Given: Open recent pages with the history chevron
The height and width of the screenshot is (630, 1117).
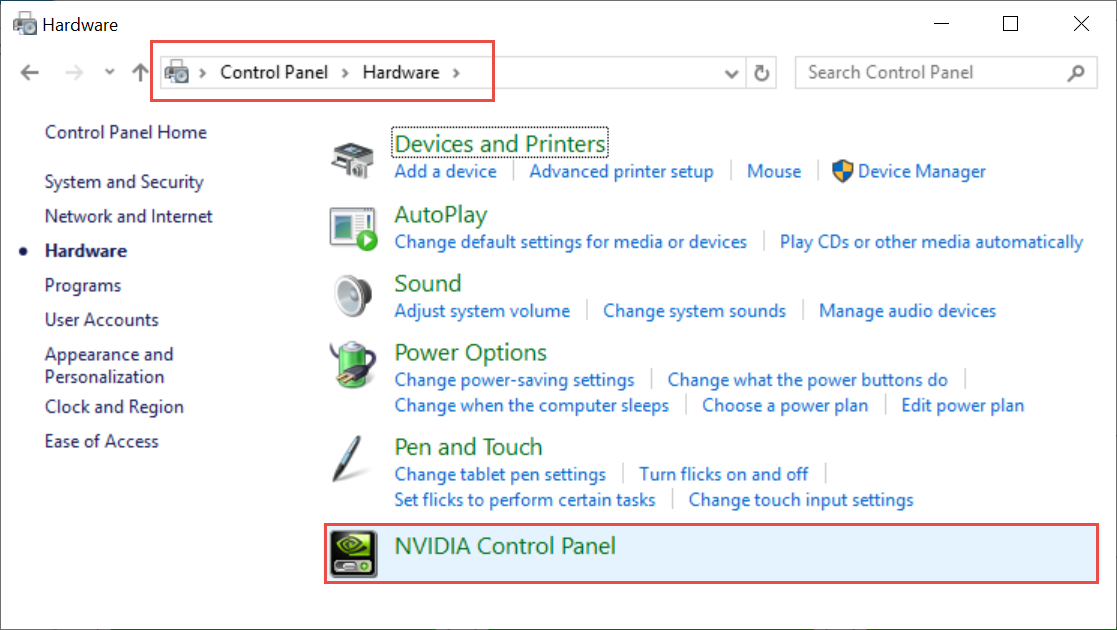Looking at the screenshot, I should pyautogui.click(x=108, y=72).
